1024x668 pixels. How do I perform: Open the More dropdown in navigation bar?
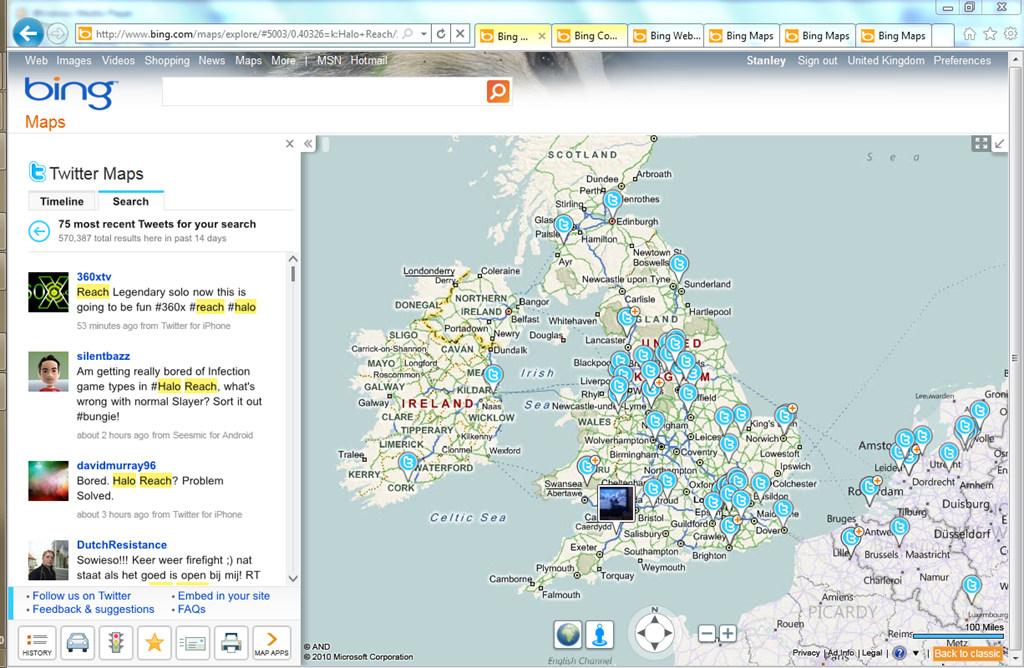tap(286, 61)
